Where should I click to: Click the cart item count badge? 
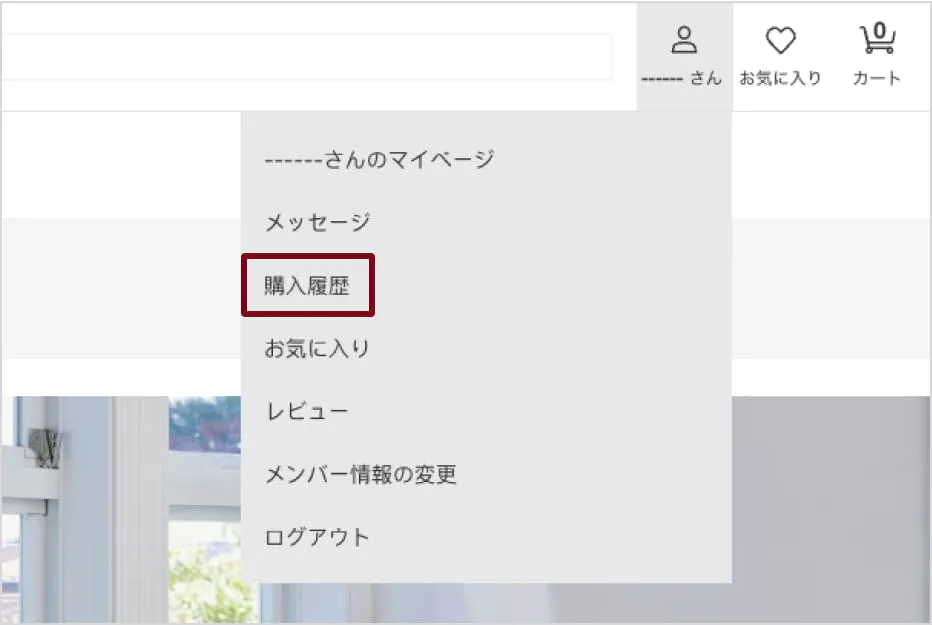[x=879, y=30]
